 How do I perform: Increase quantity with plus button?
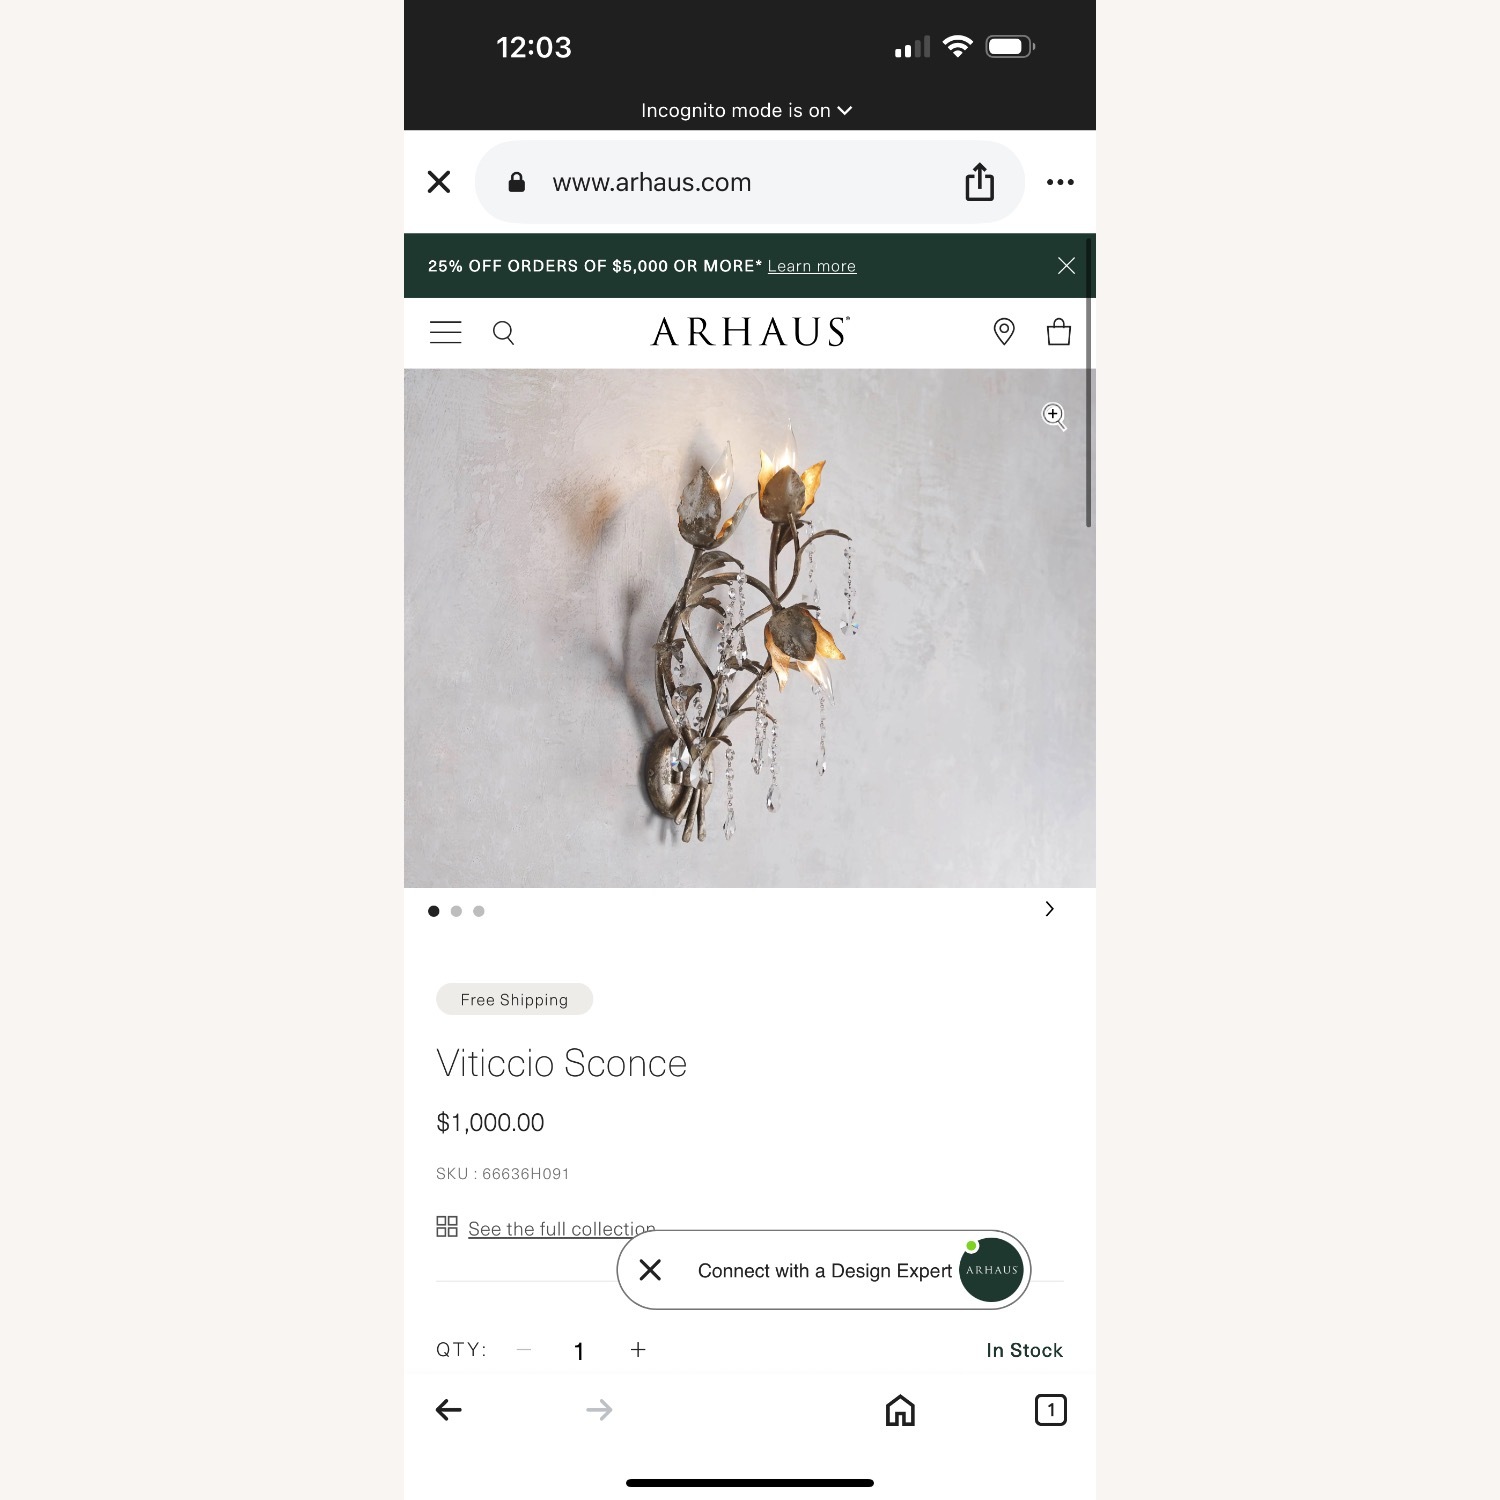point(638,1350)
